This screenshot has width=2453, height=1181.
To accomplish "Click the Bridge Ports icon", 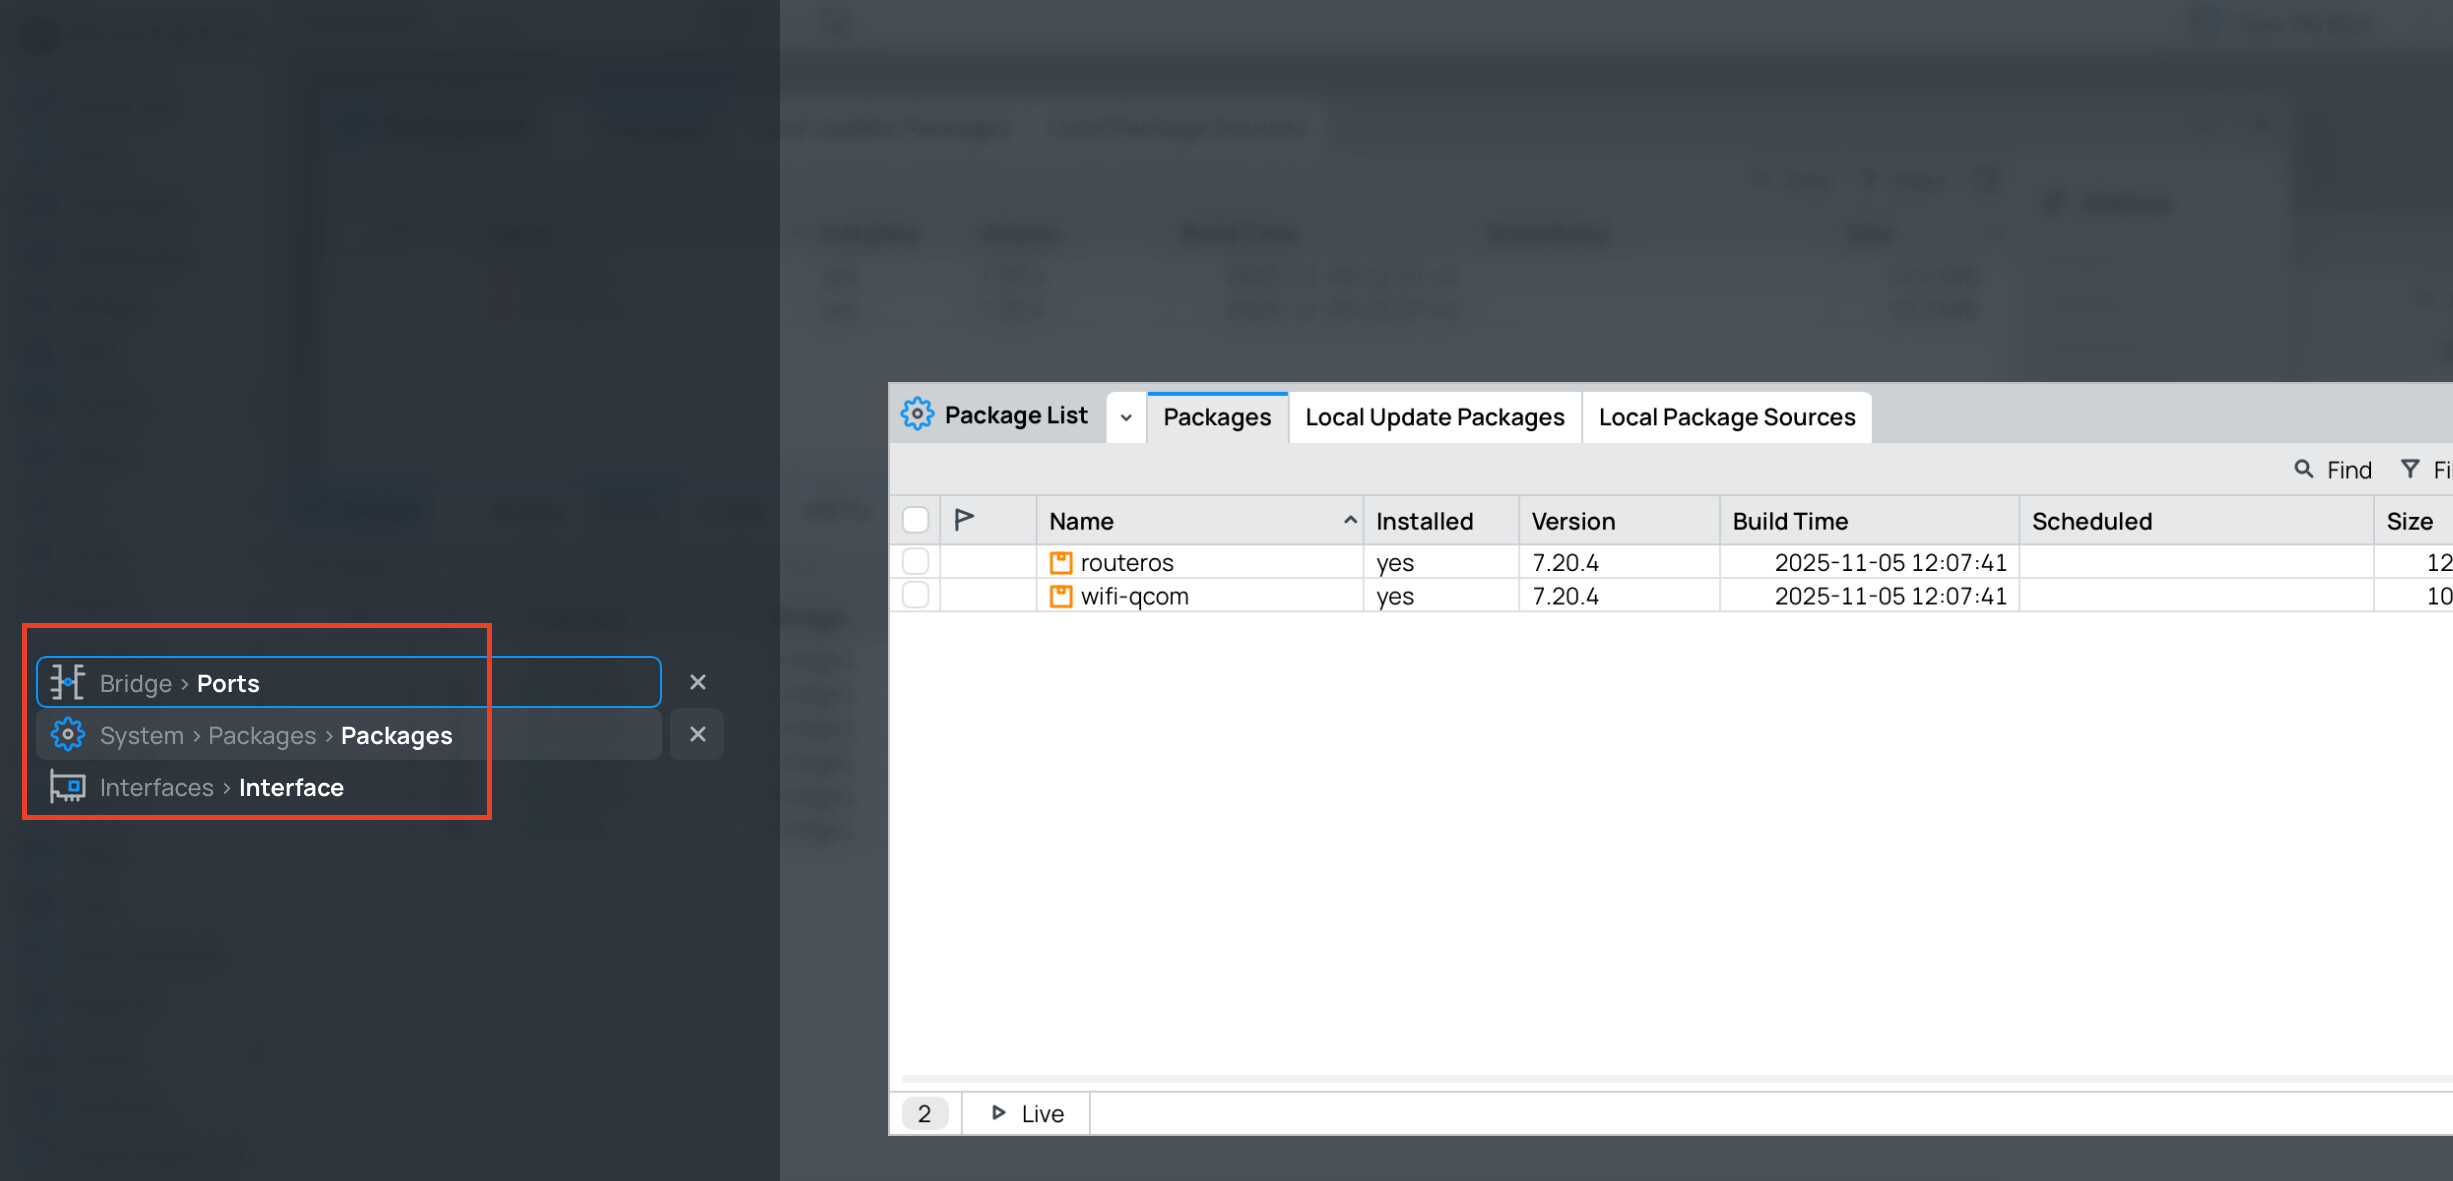I will pyautogui.click(x=67, y=682).
